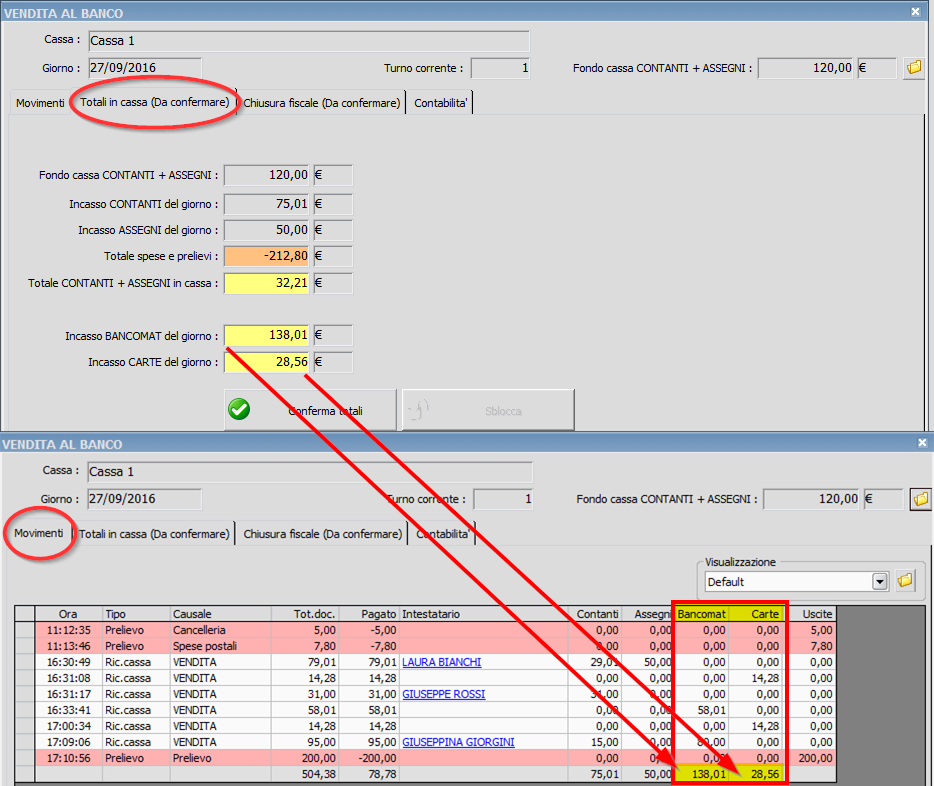Click Causale column header
The width and height of the screenshot is (934, 786).
coord(221,614)
